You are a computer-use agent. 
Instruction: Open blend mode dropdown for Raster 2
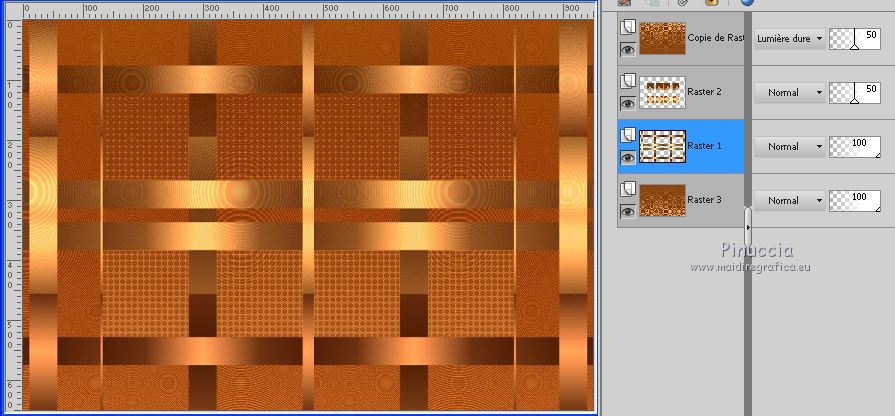pyautogui.click(x=790, y=92)
